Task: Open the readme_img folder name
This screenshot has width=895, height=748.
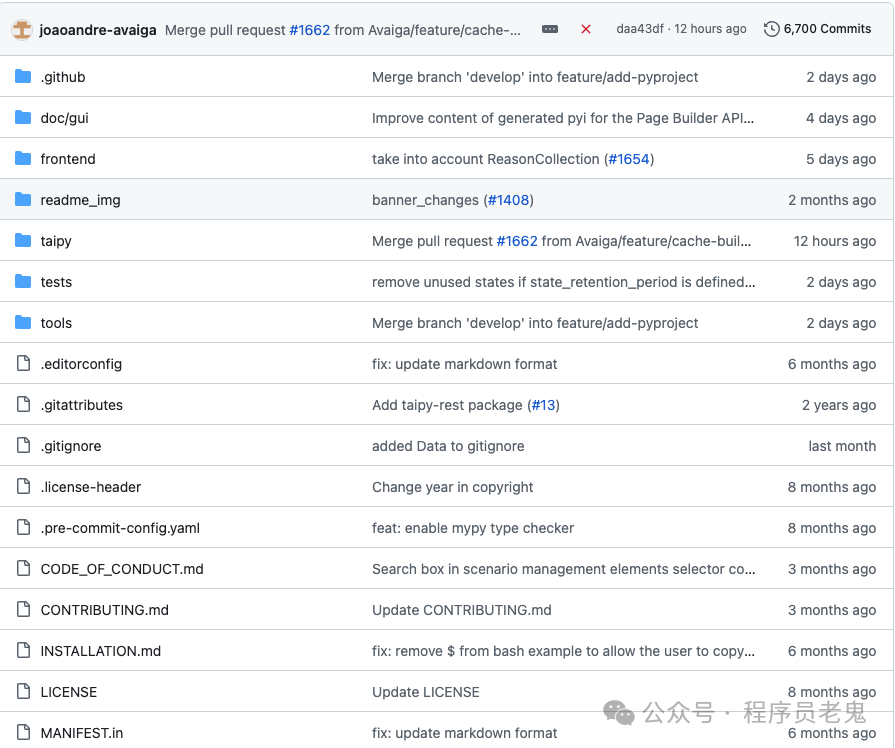Action: pyautogui.click(x=80, y=200)
